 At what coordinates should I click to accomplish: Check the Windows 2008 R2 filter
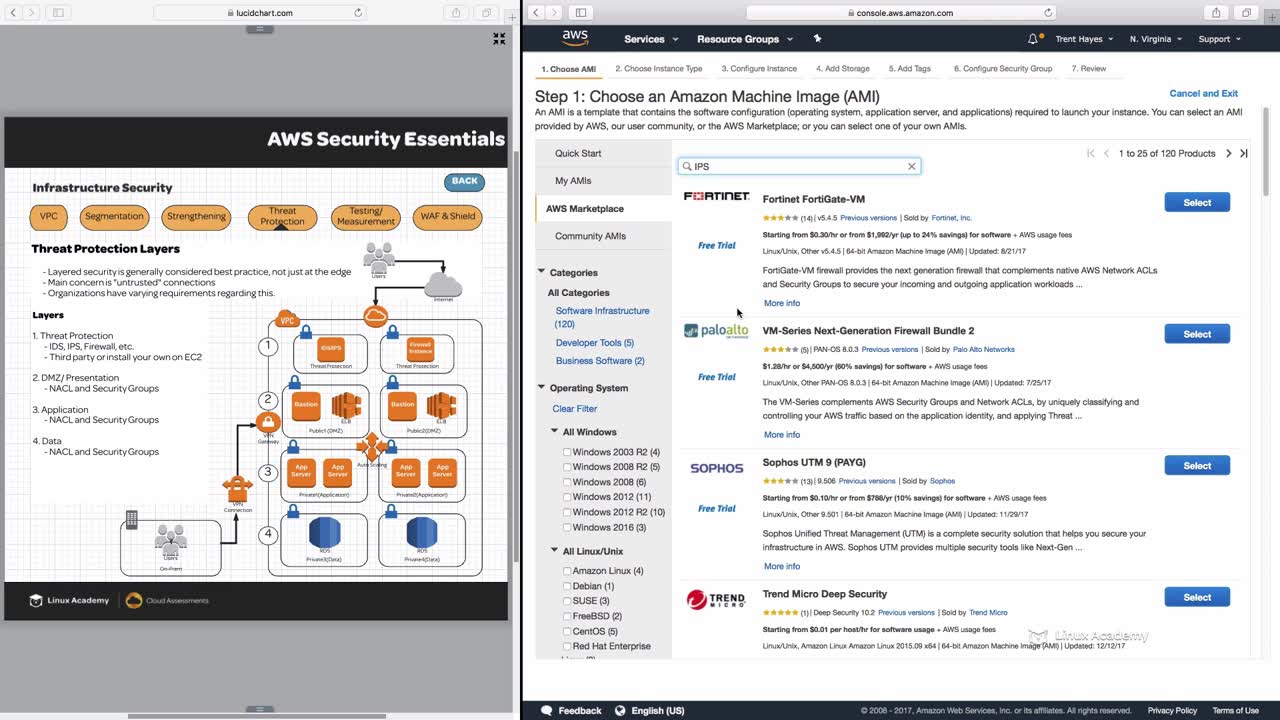pos(567,467)
